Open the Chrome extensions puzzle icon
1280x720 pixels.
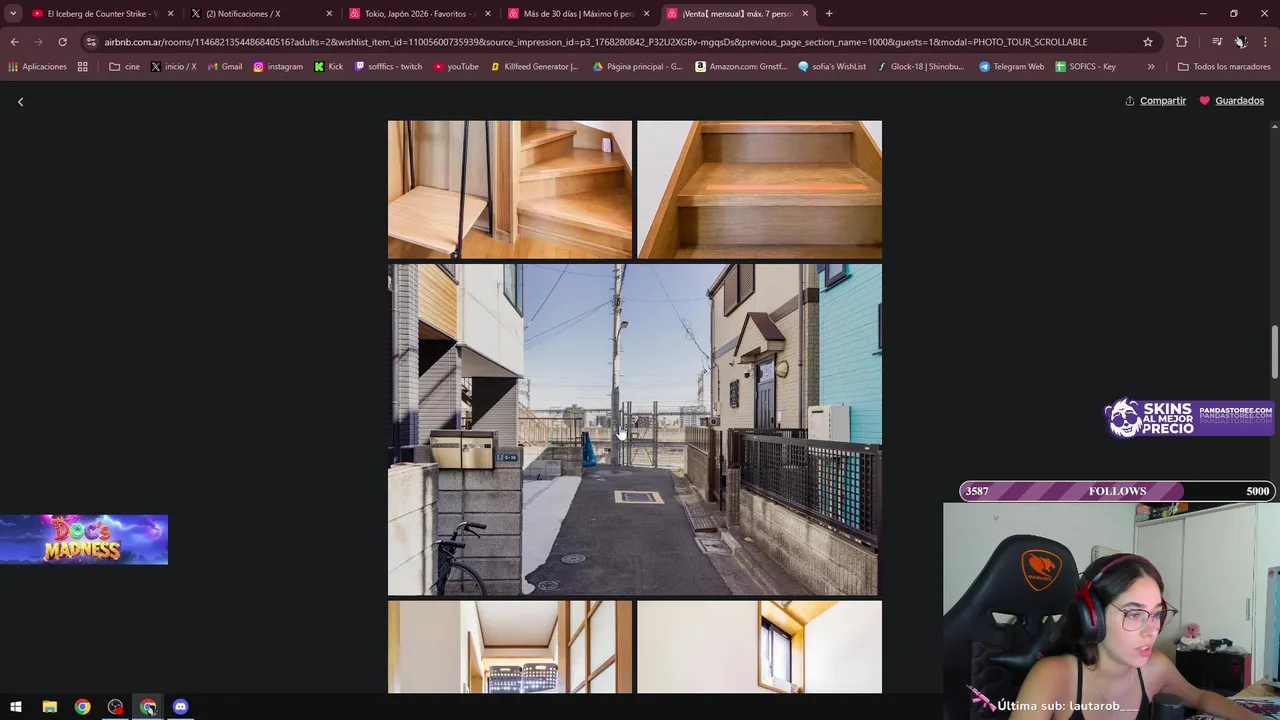tap(1182, 42)
